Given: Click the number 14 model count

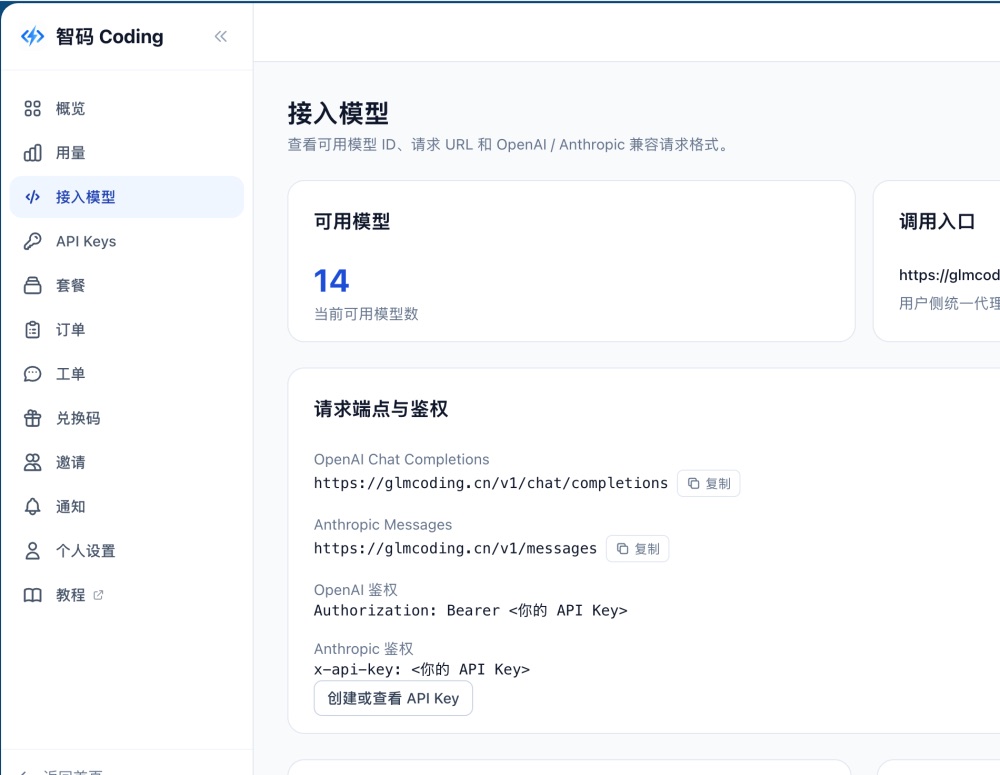Looking at the screenshot, I should pos(332,281).
